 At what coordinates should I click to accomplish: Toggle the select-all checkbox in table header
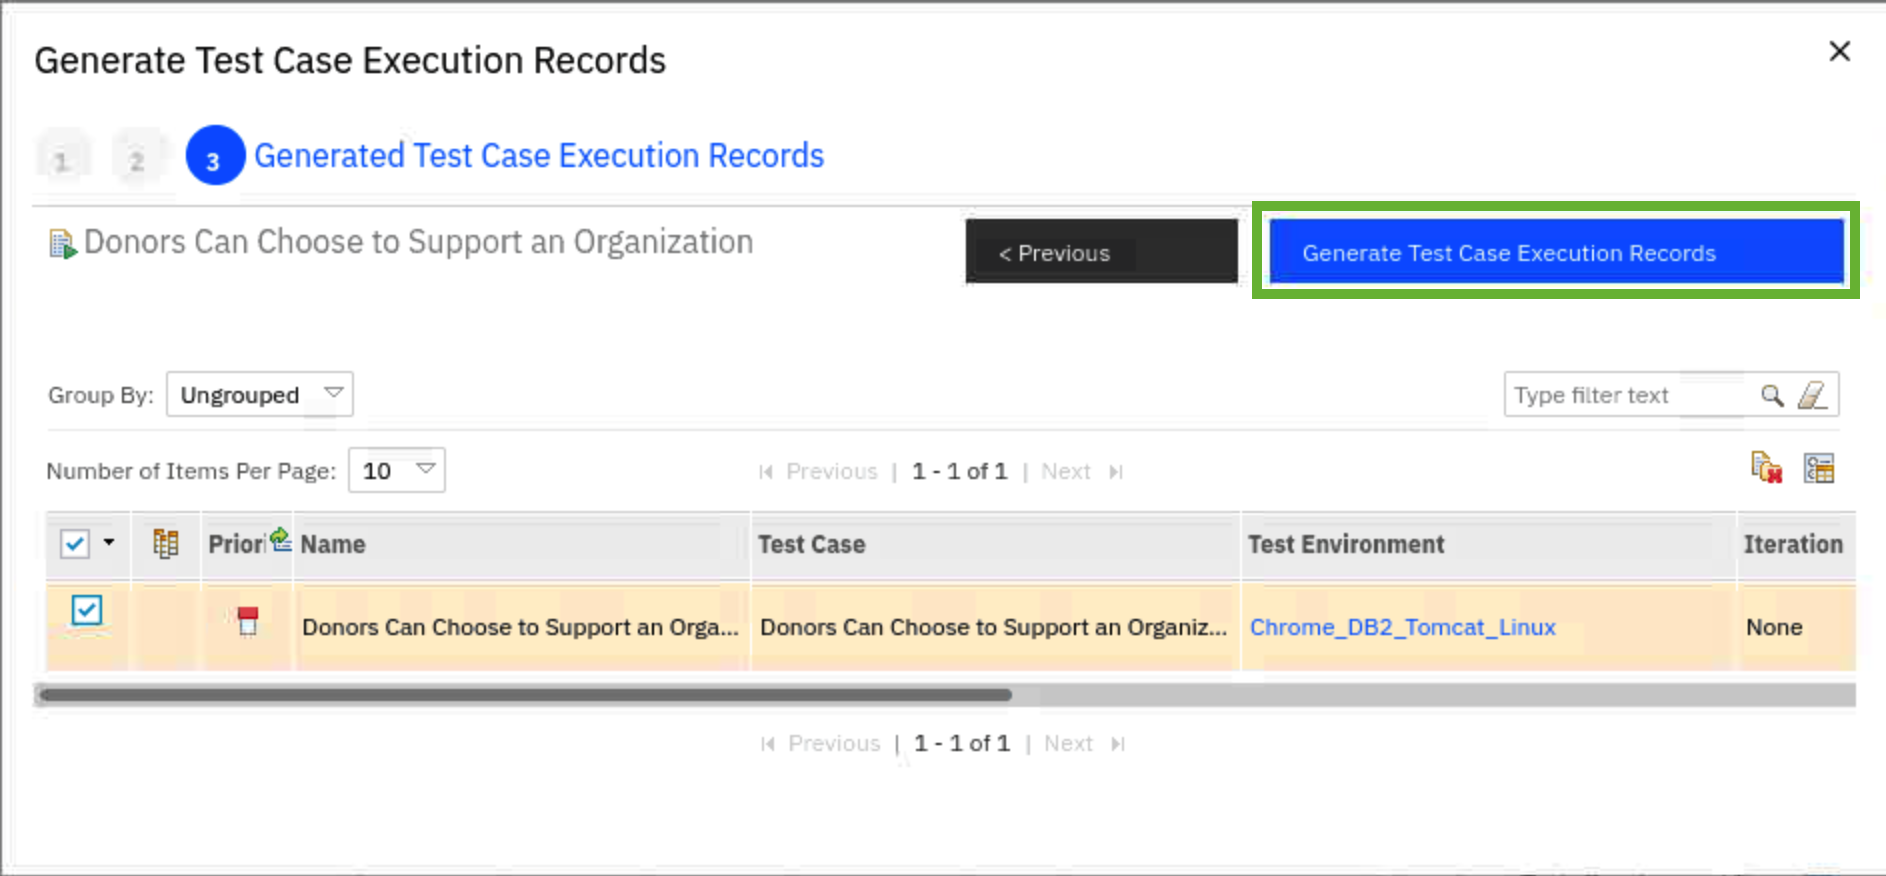coord(75,544)
